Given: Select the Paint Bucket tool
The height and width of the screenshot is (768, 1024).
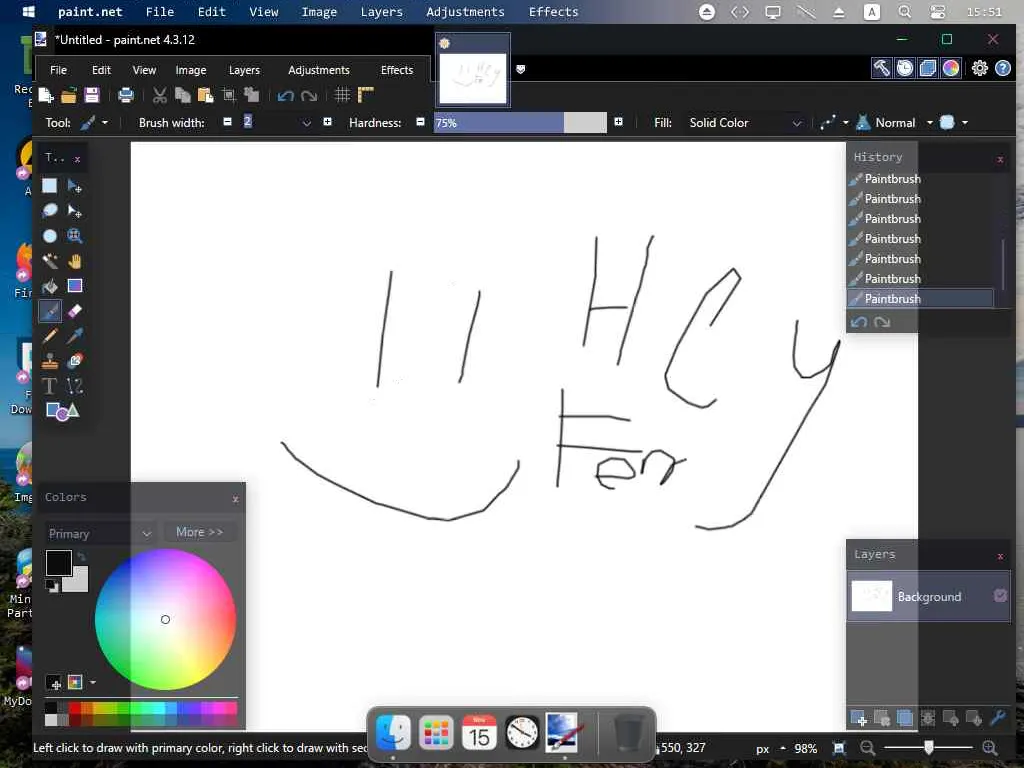Looking at the screenshot, I should coord(50,286).
